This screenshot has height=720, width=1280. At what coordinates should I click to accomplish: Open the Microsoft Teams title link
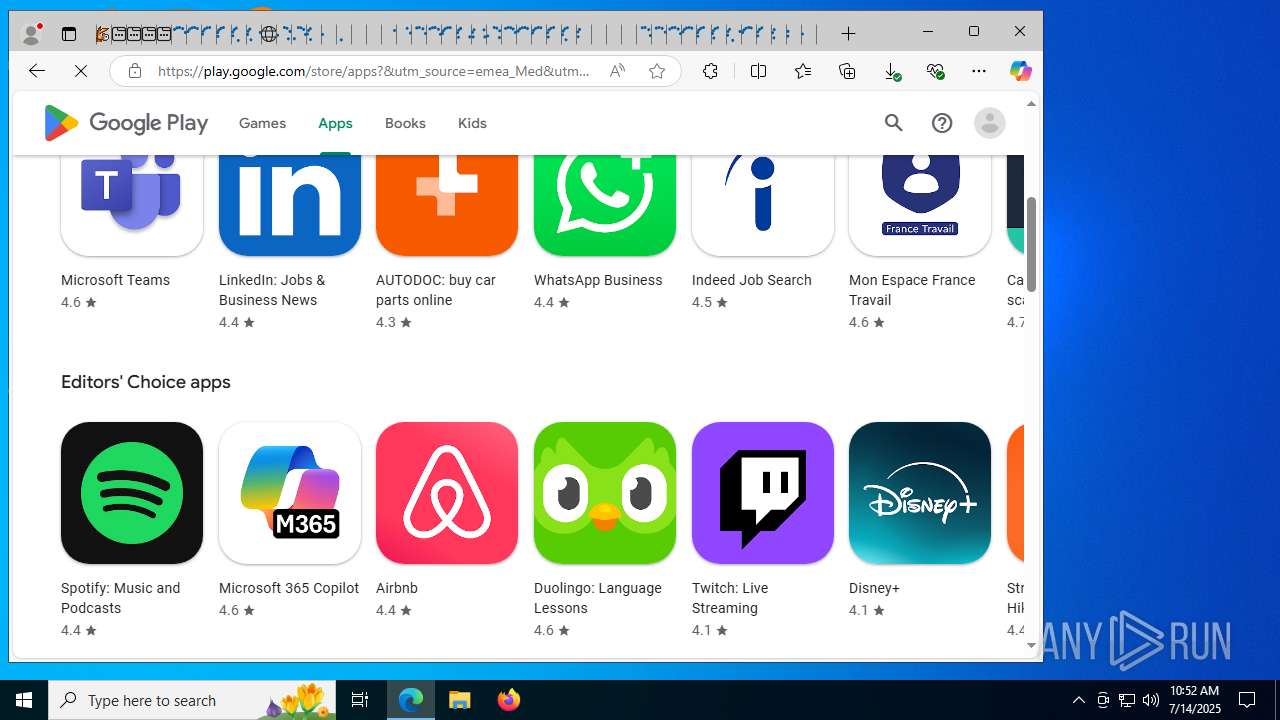[115, 280]
